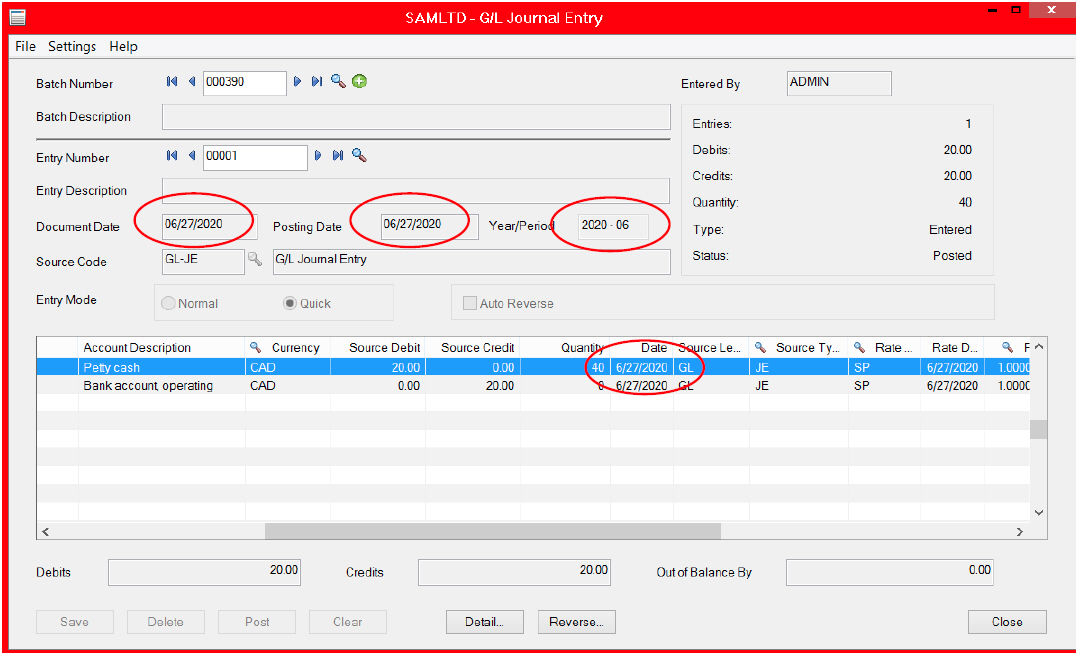Open the Entry Number finder
The image size is (1080, 656).
[359, 156]
